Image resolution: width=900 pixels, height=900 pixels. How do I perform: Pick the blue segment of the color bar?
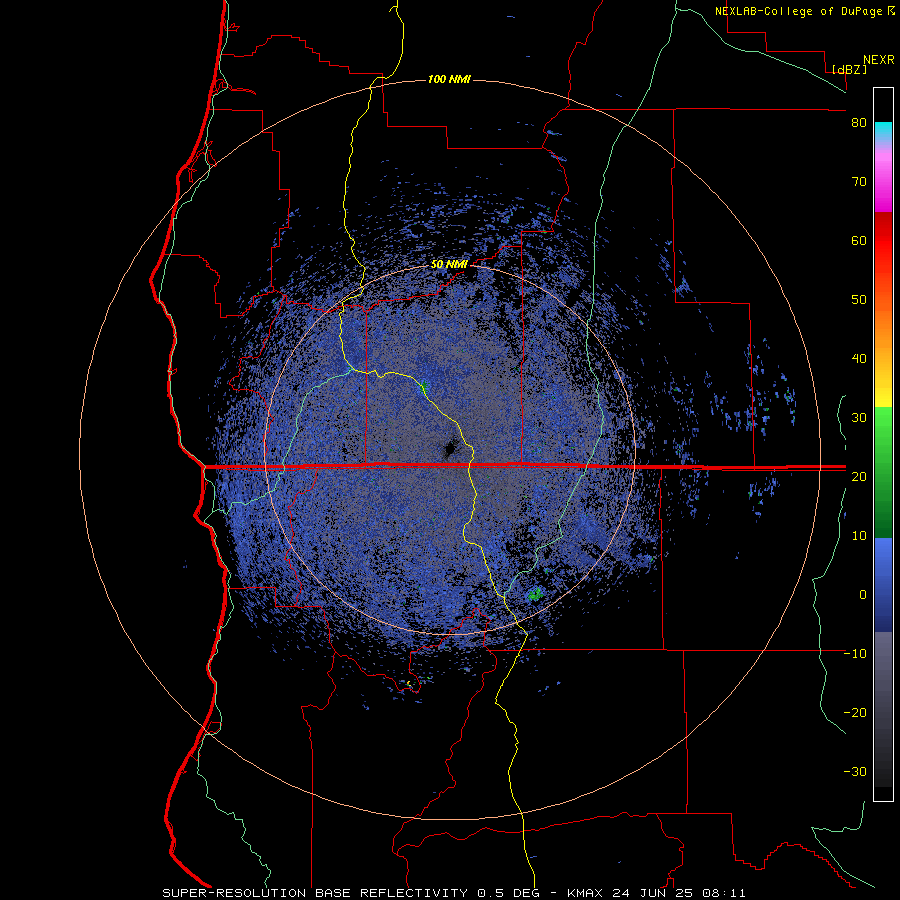(883, 585)
